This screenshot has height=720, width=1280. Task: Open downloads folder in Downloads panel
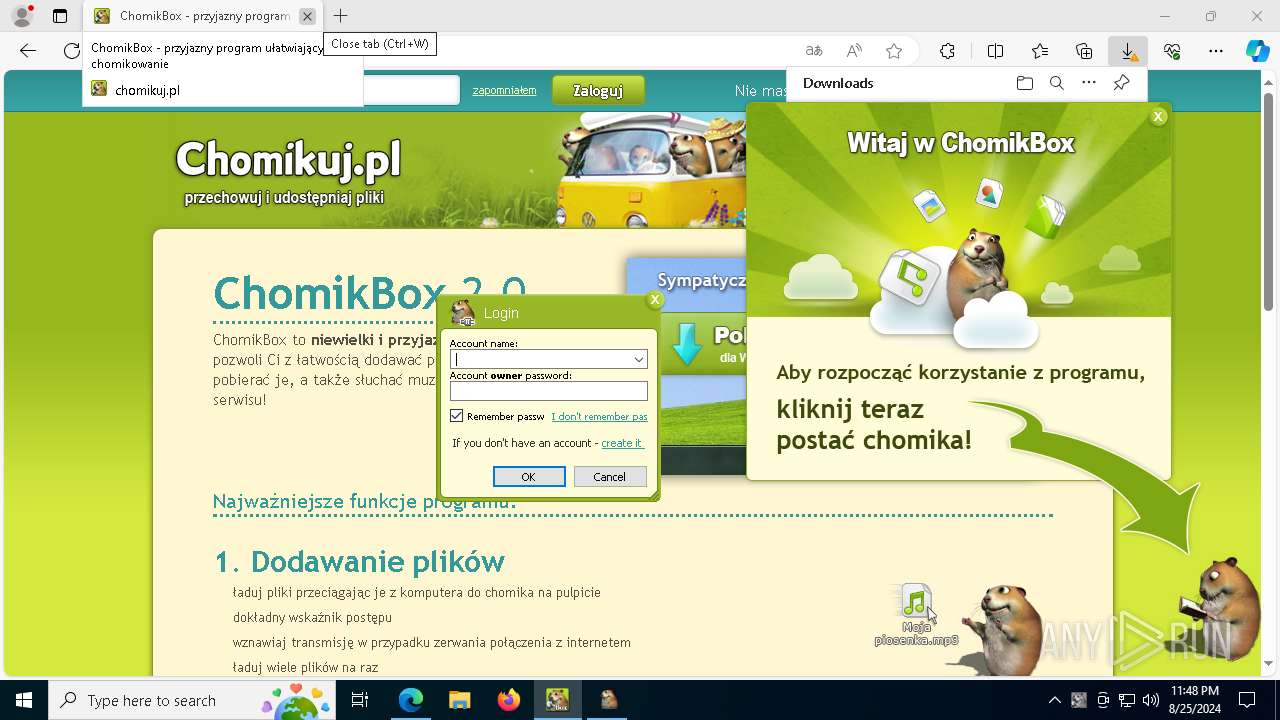(1024, 83)
